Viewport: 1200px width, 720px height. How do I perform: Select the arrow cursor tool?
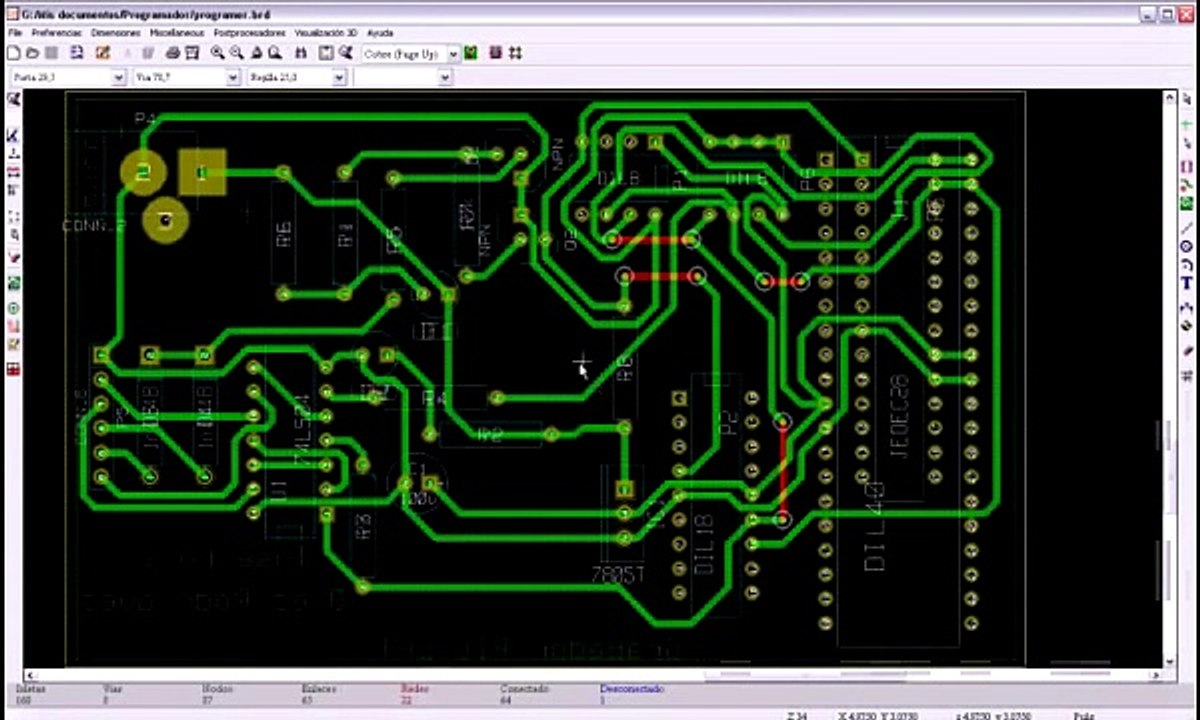click(1187, 97)
